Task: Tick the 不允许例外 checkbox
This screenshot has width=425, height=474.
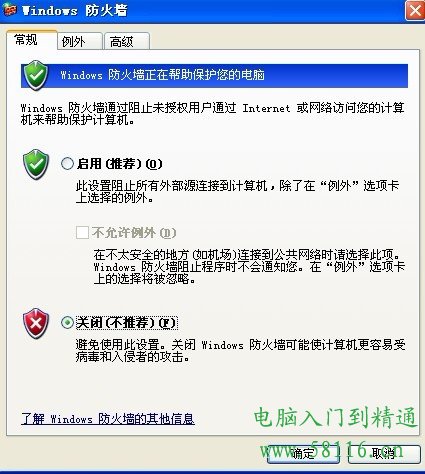Action: pos(82,233)
